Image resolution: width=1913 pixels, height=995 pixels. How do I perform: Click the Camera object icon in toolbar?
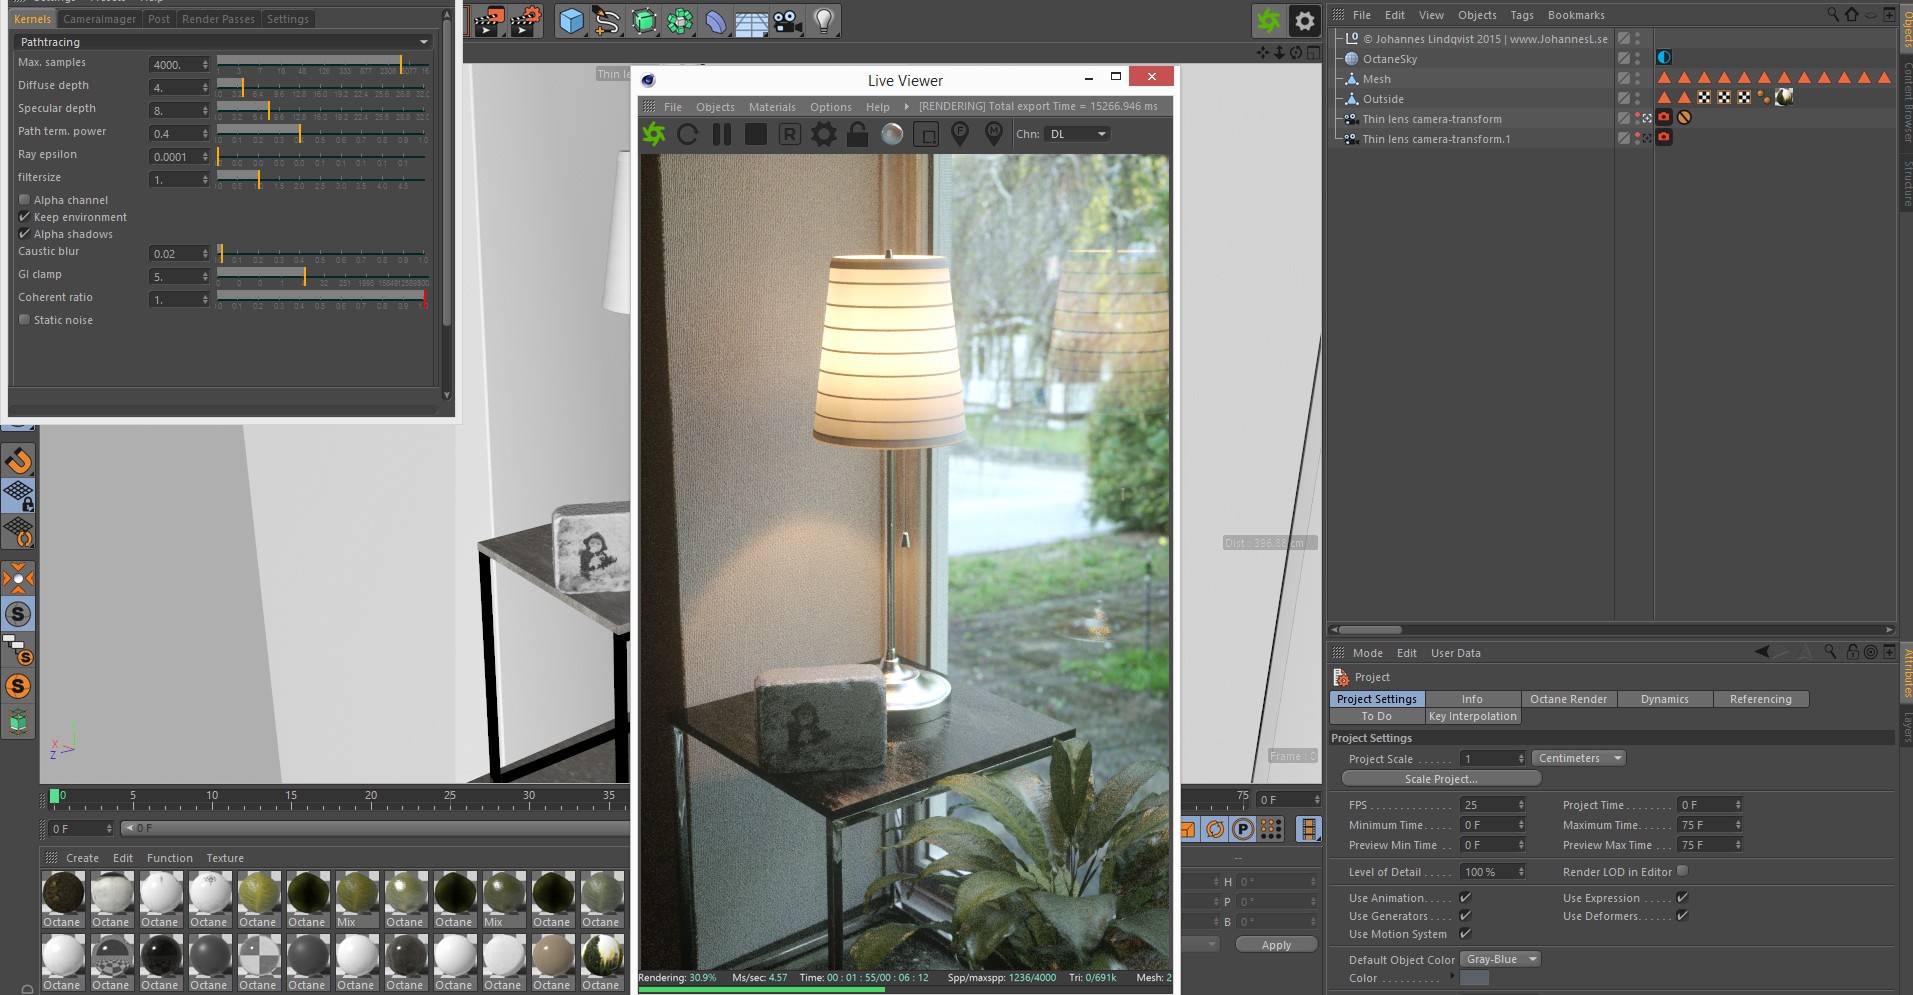tap(788, 21)
